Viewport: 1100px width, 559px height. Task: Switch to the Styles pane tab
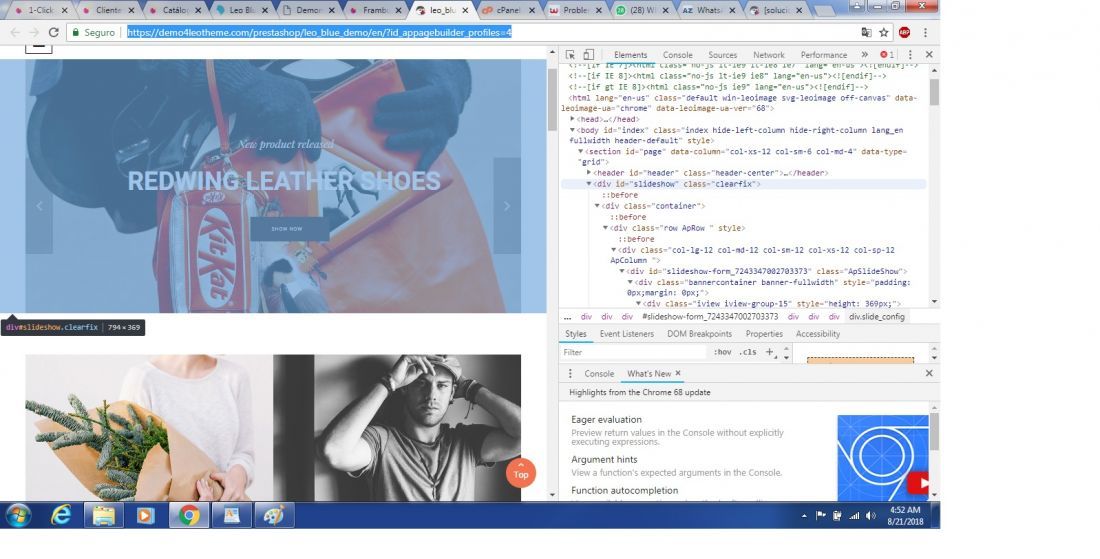(x=575, y=334)
